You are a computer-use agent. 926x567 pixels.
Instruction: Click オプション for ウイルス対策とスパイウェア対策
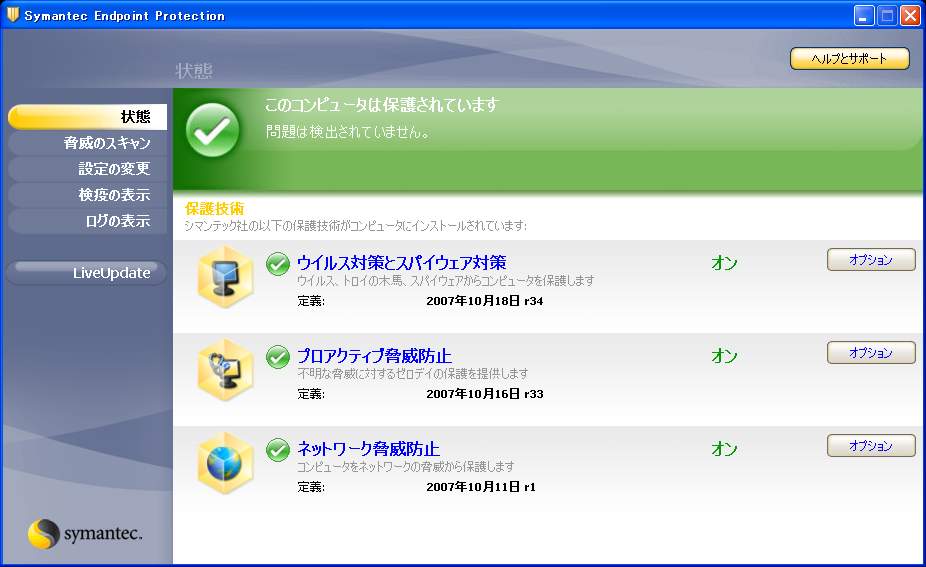click(871, 260)
